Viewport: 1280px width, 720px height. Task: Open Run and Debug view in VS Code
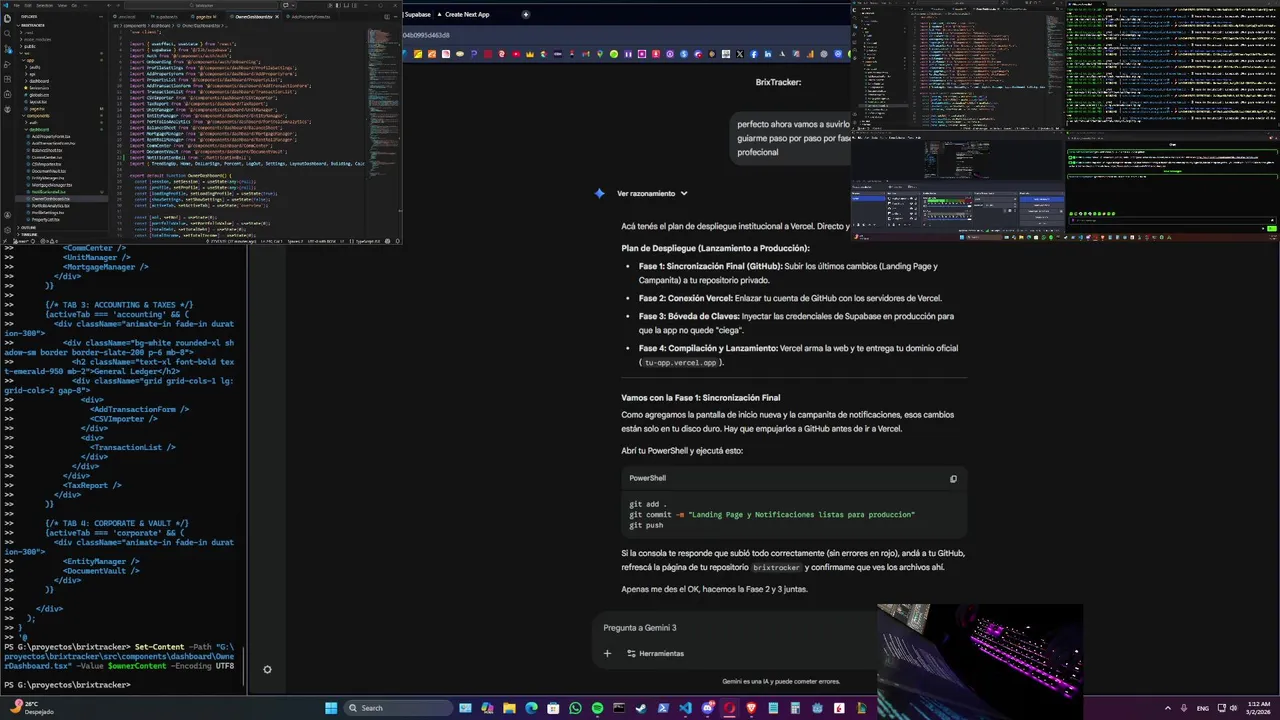pos(7,64)
